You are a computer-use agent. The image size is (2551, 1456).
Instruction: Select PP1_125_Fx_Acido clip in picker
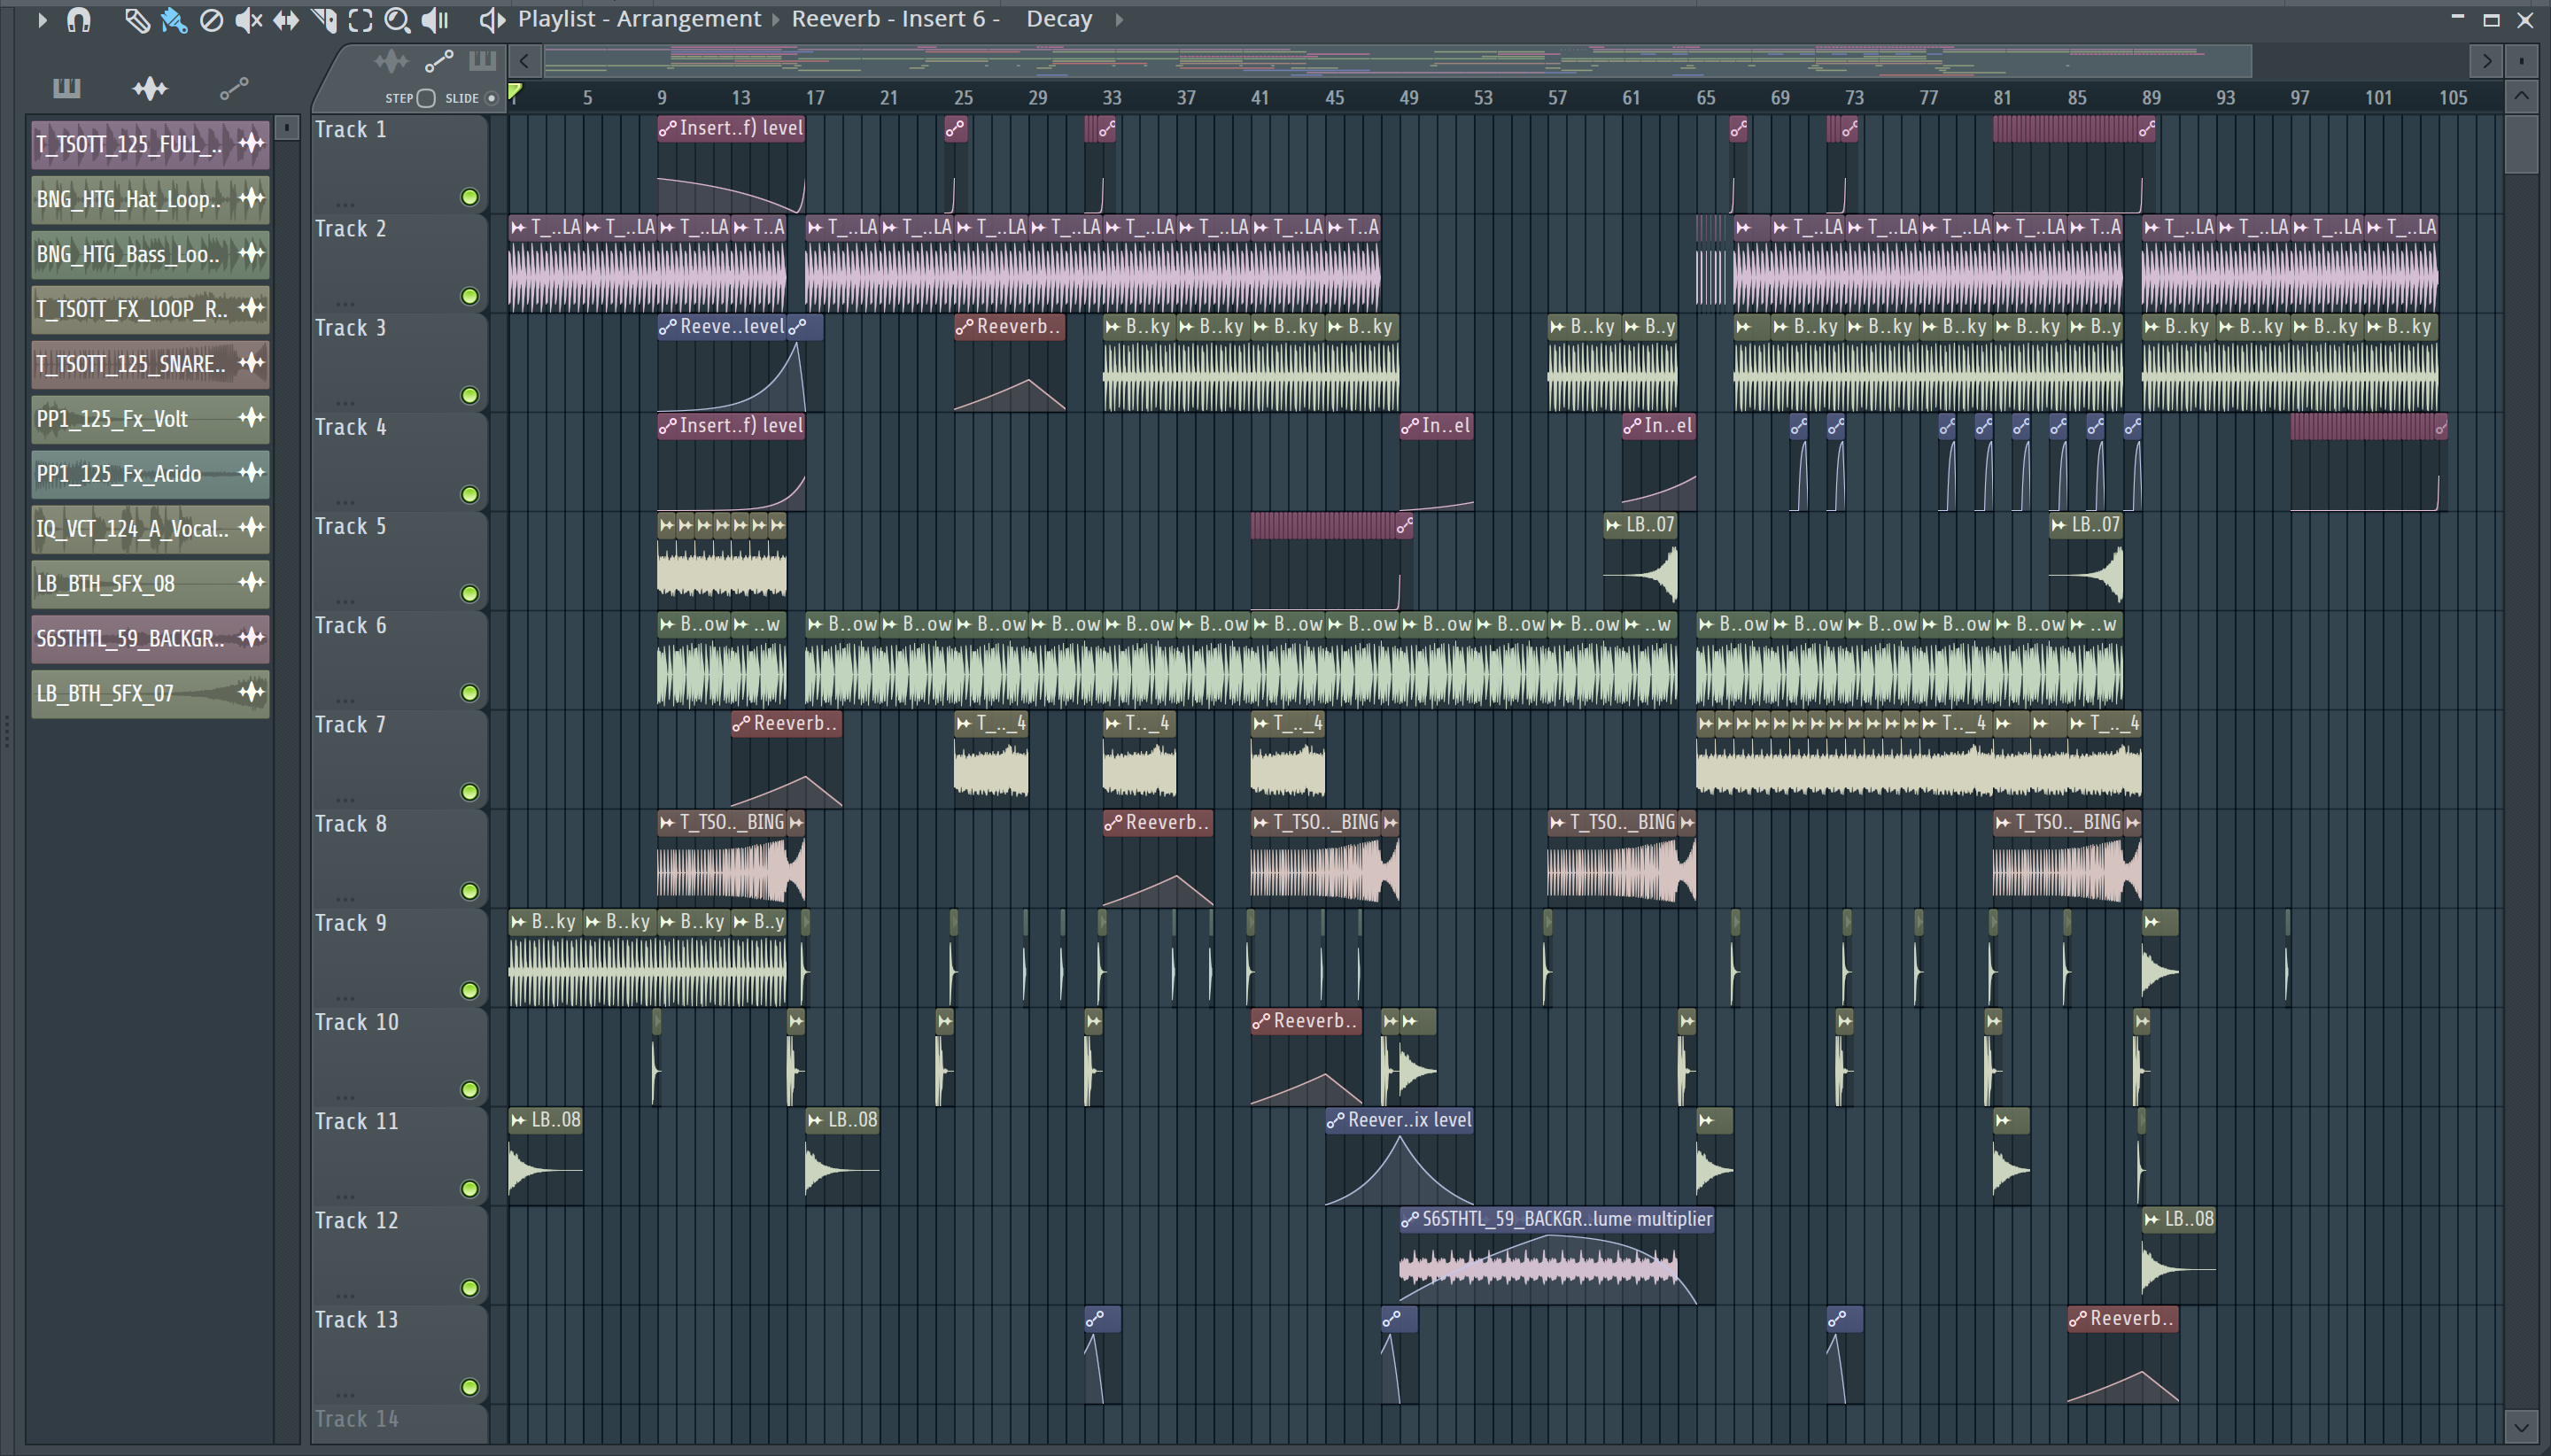[150, 474]
